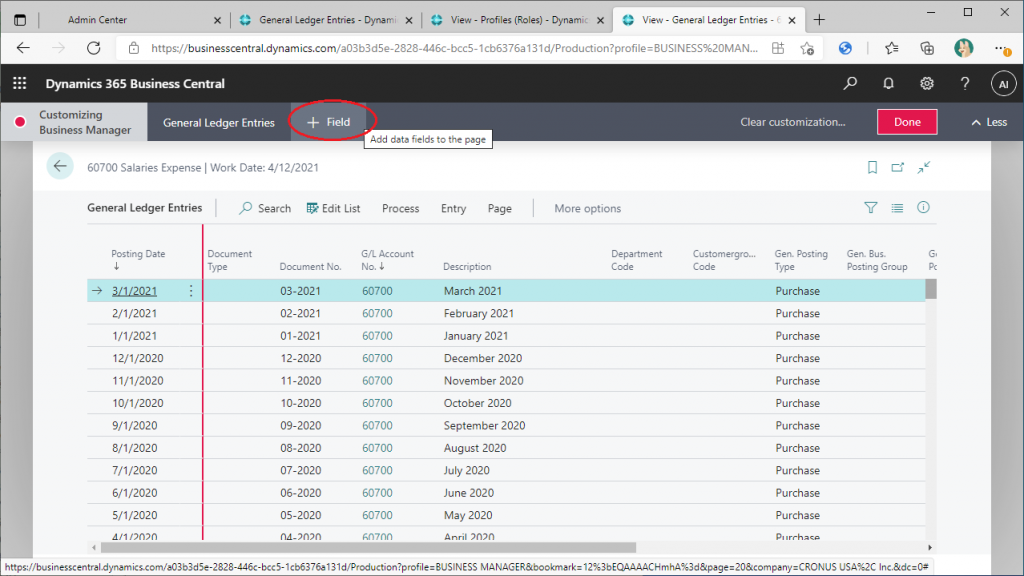Open the settings gear icon
This screenshot has width=1024, height=576.
coord(927,84)
